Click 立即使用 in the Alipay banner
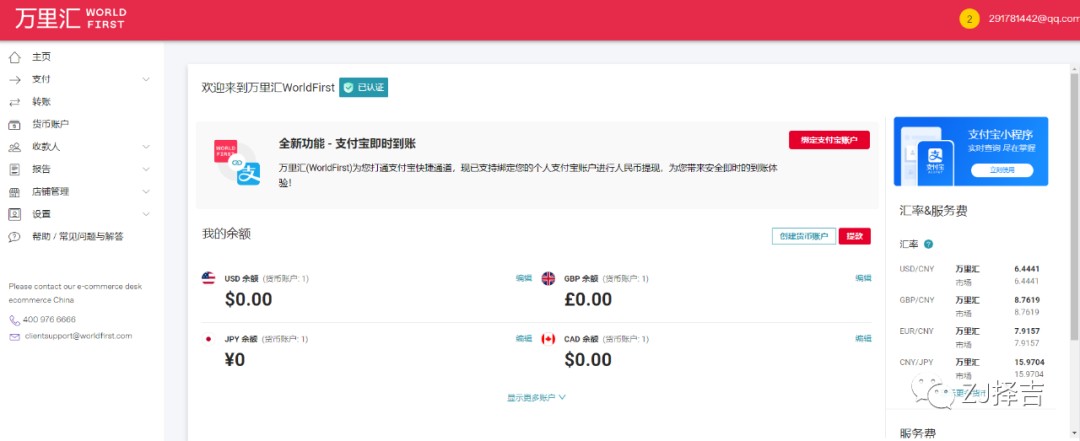This screenshot has height=441, width=1080. click(x=1002, y=170)
